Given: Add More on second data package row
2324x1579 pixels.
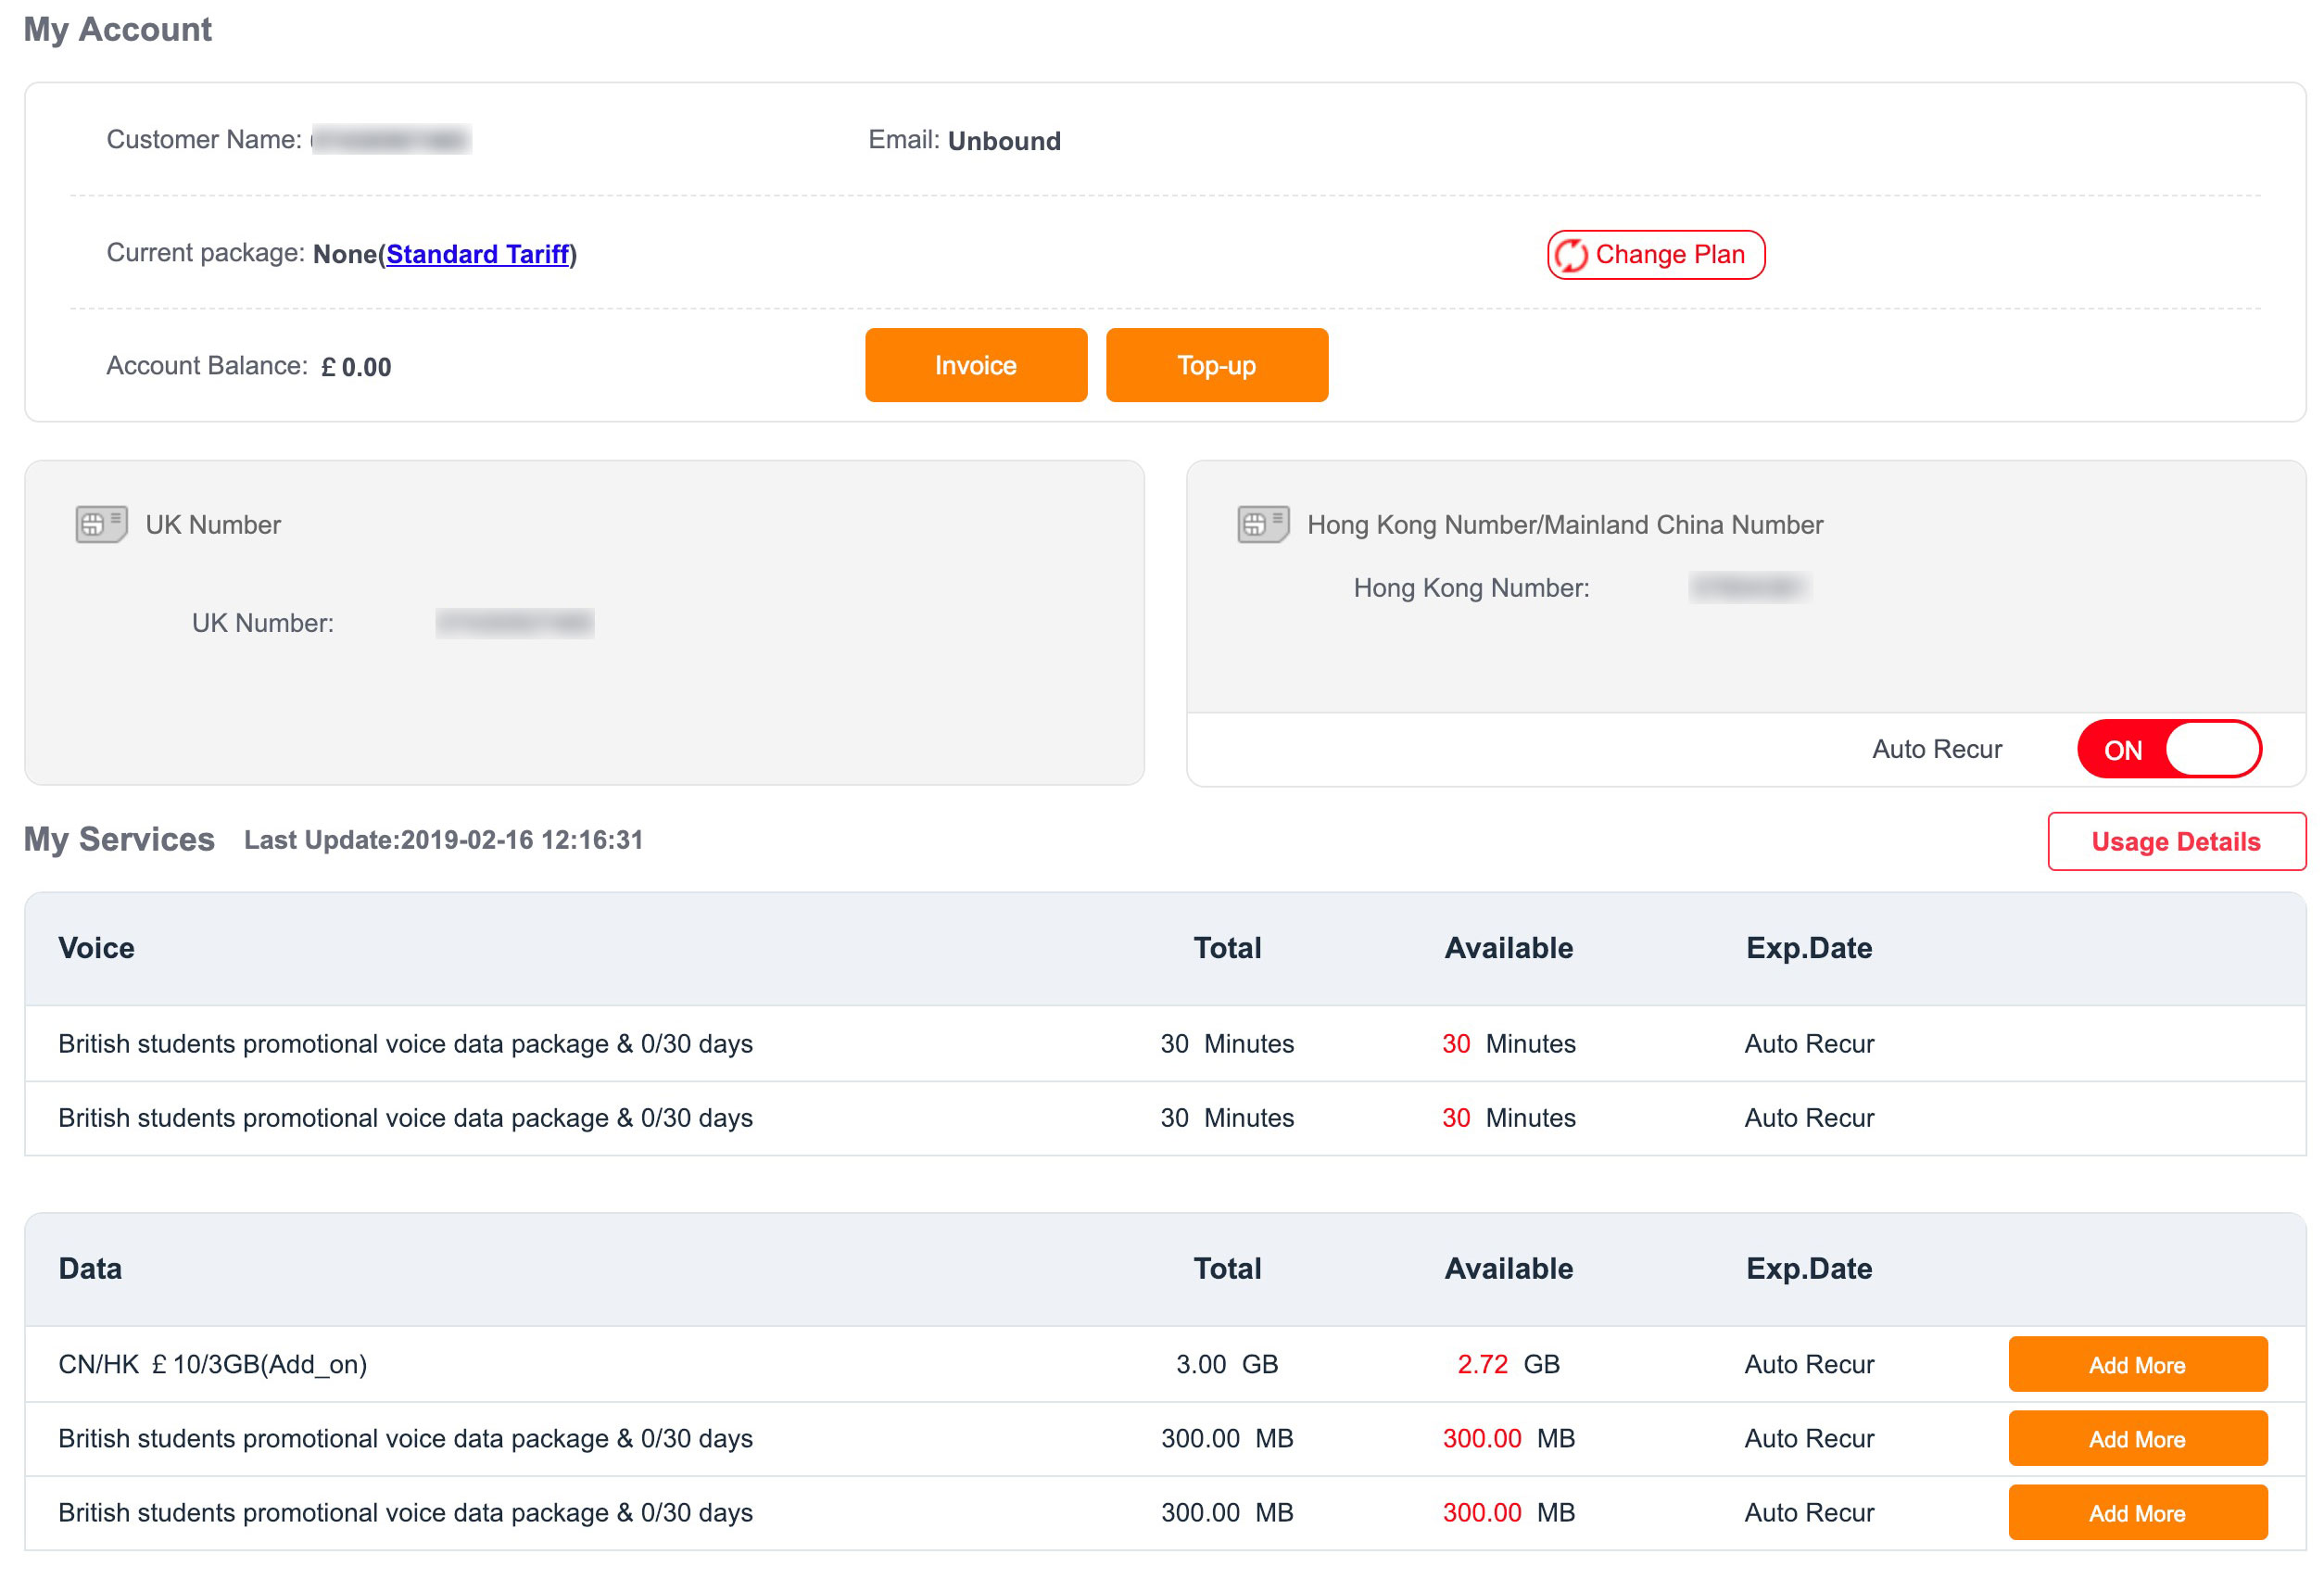Looking at the screenshot, I should pyautogui.click(x=2137, y=1438).
